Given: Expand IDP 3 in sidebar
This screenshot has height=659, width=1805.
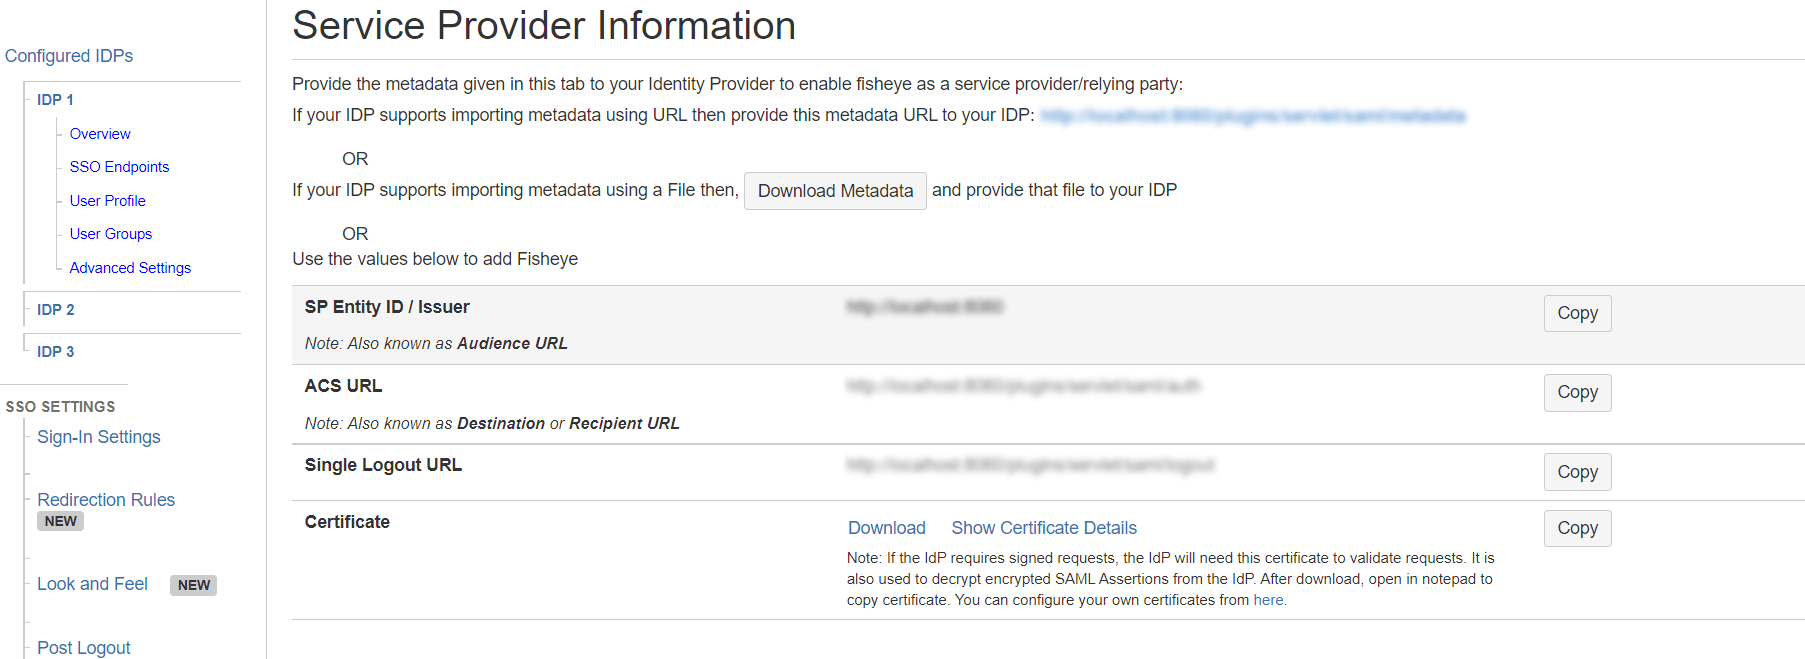Looking at the screenshot, I should [x=55, y=352].
